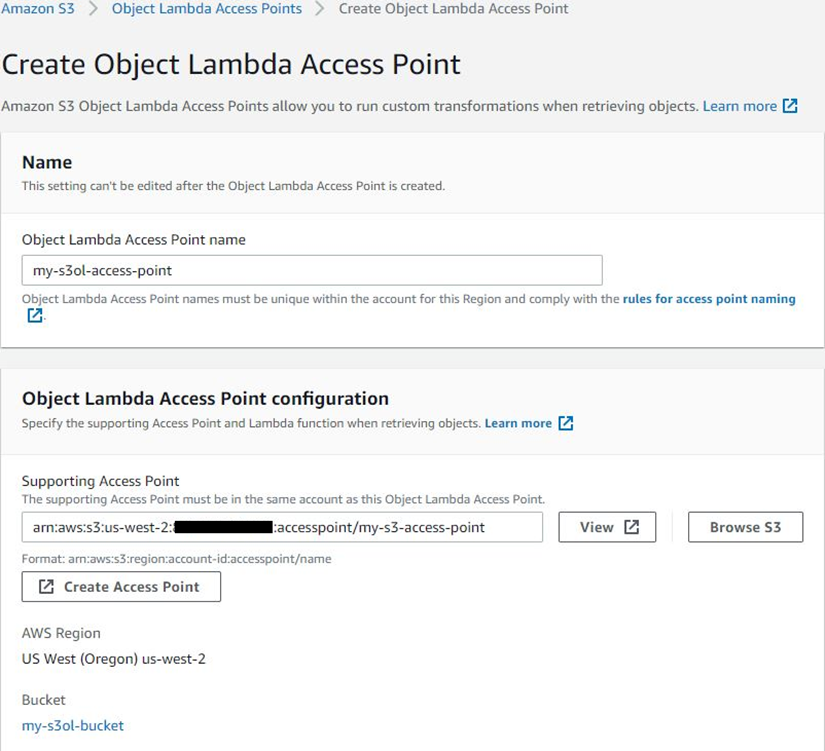The image size is (825, 751).
Task: Open the my-s3ol-bucket link
Action: click(x=74, y=725)
